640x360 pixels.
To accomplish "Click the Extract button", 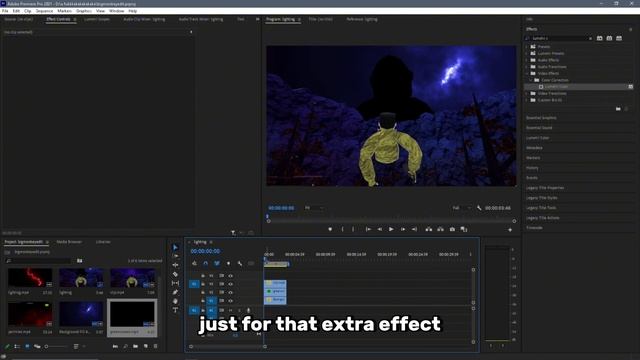I will click(440, 229).
